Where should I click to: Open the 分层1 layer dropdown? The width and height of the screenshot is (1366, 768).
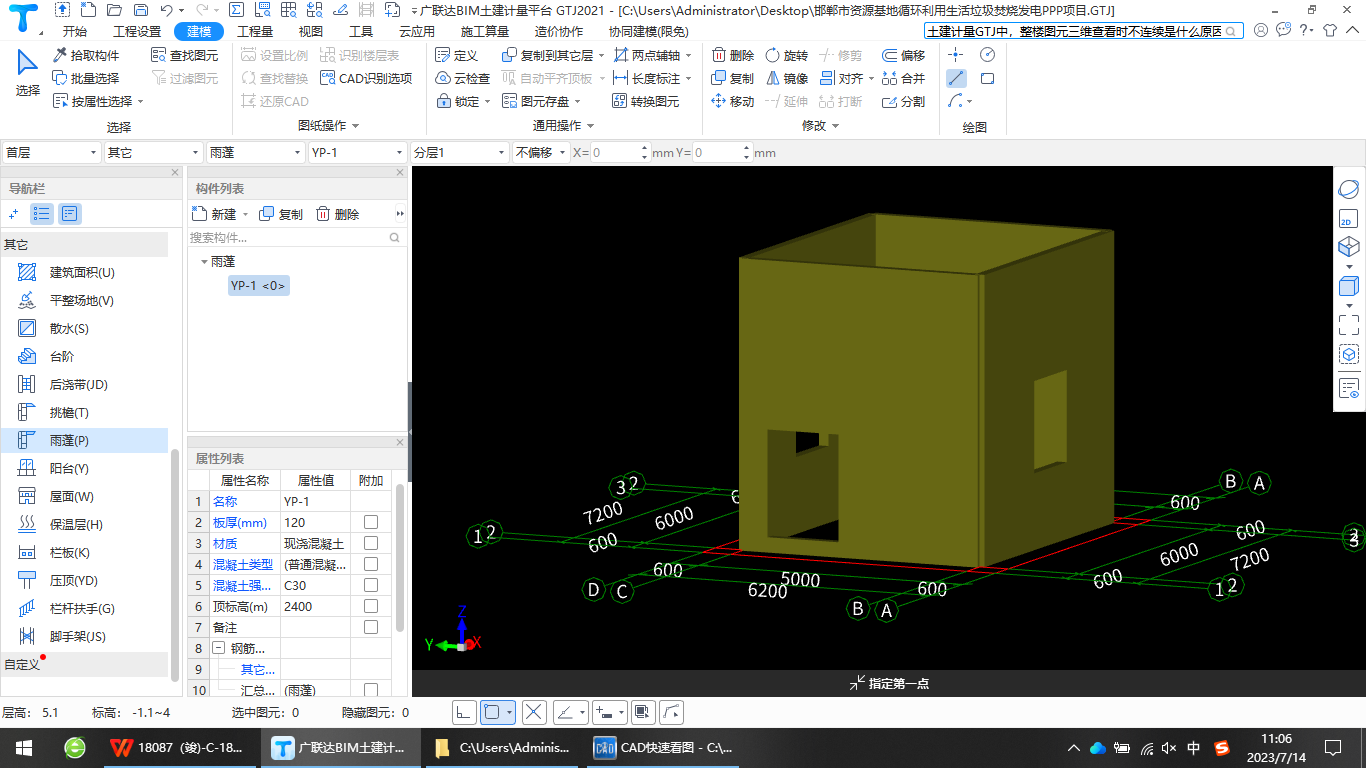(x=460, y=152)
